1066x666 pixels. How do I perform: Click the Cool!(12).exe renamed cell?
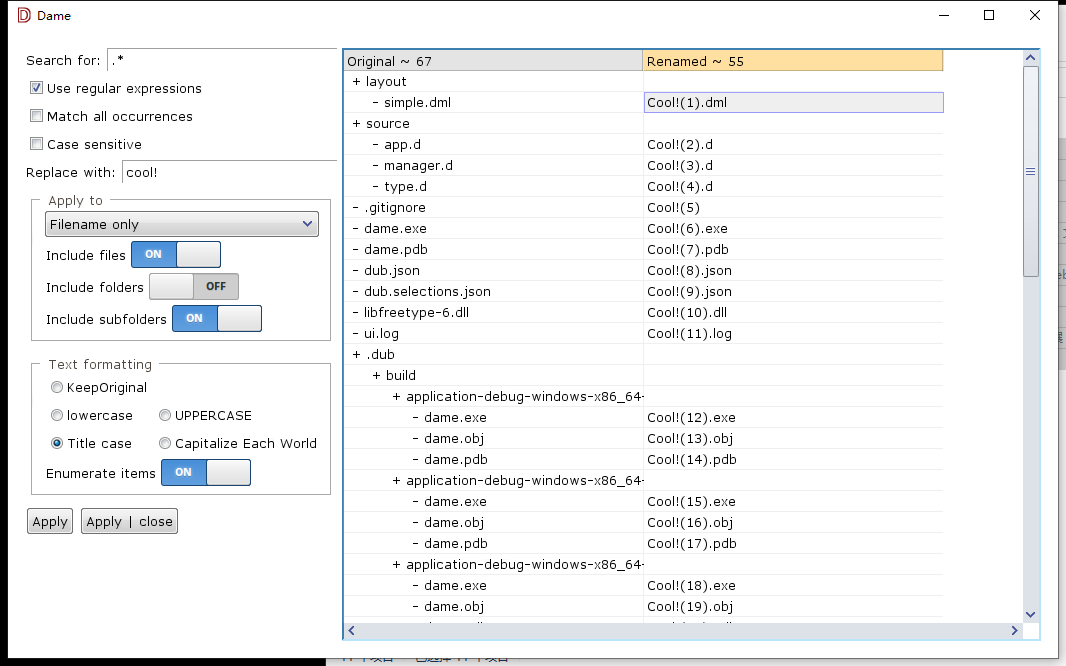coord(793,418)
